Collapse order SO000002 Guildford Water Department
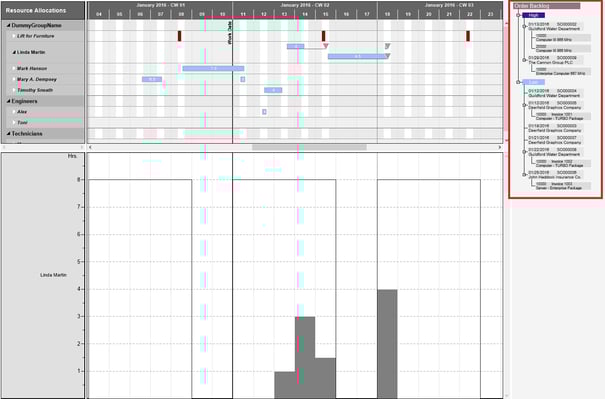 pos(524,27)
